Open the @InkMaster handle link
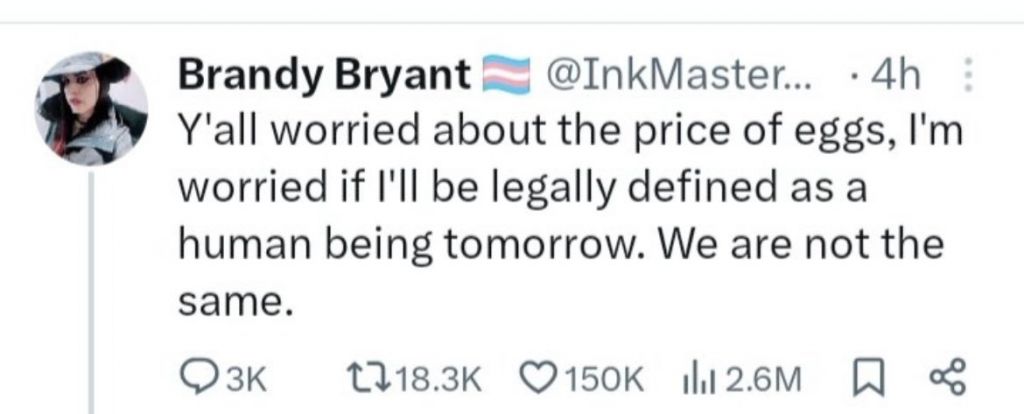Image resolution: width=1024 pixels, height=414 pixels. coord(680,75)
